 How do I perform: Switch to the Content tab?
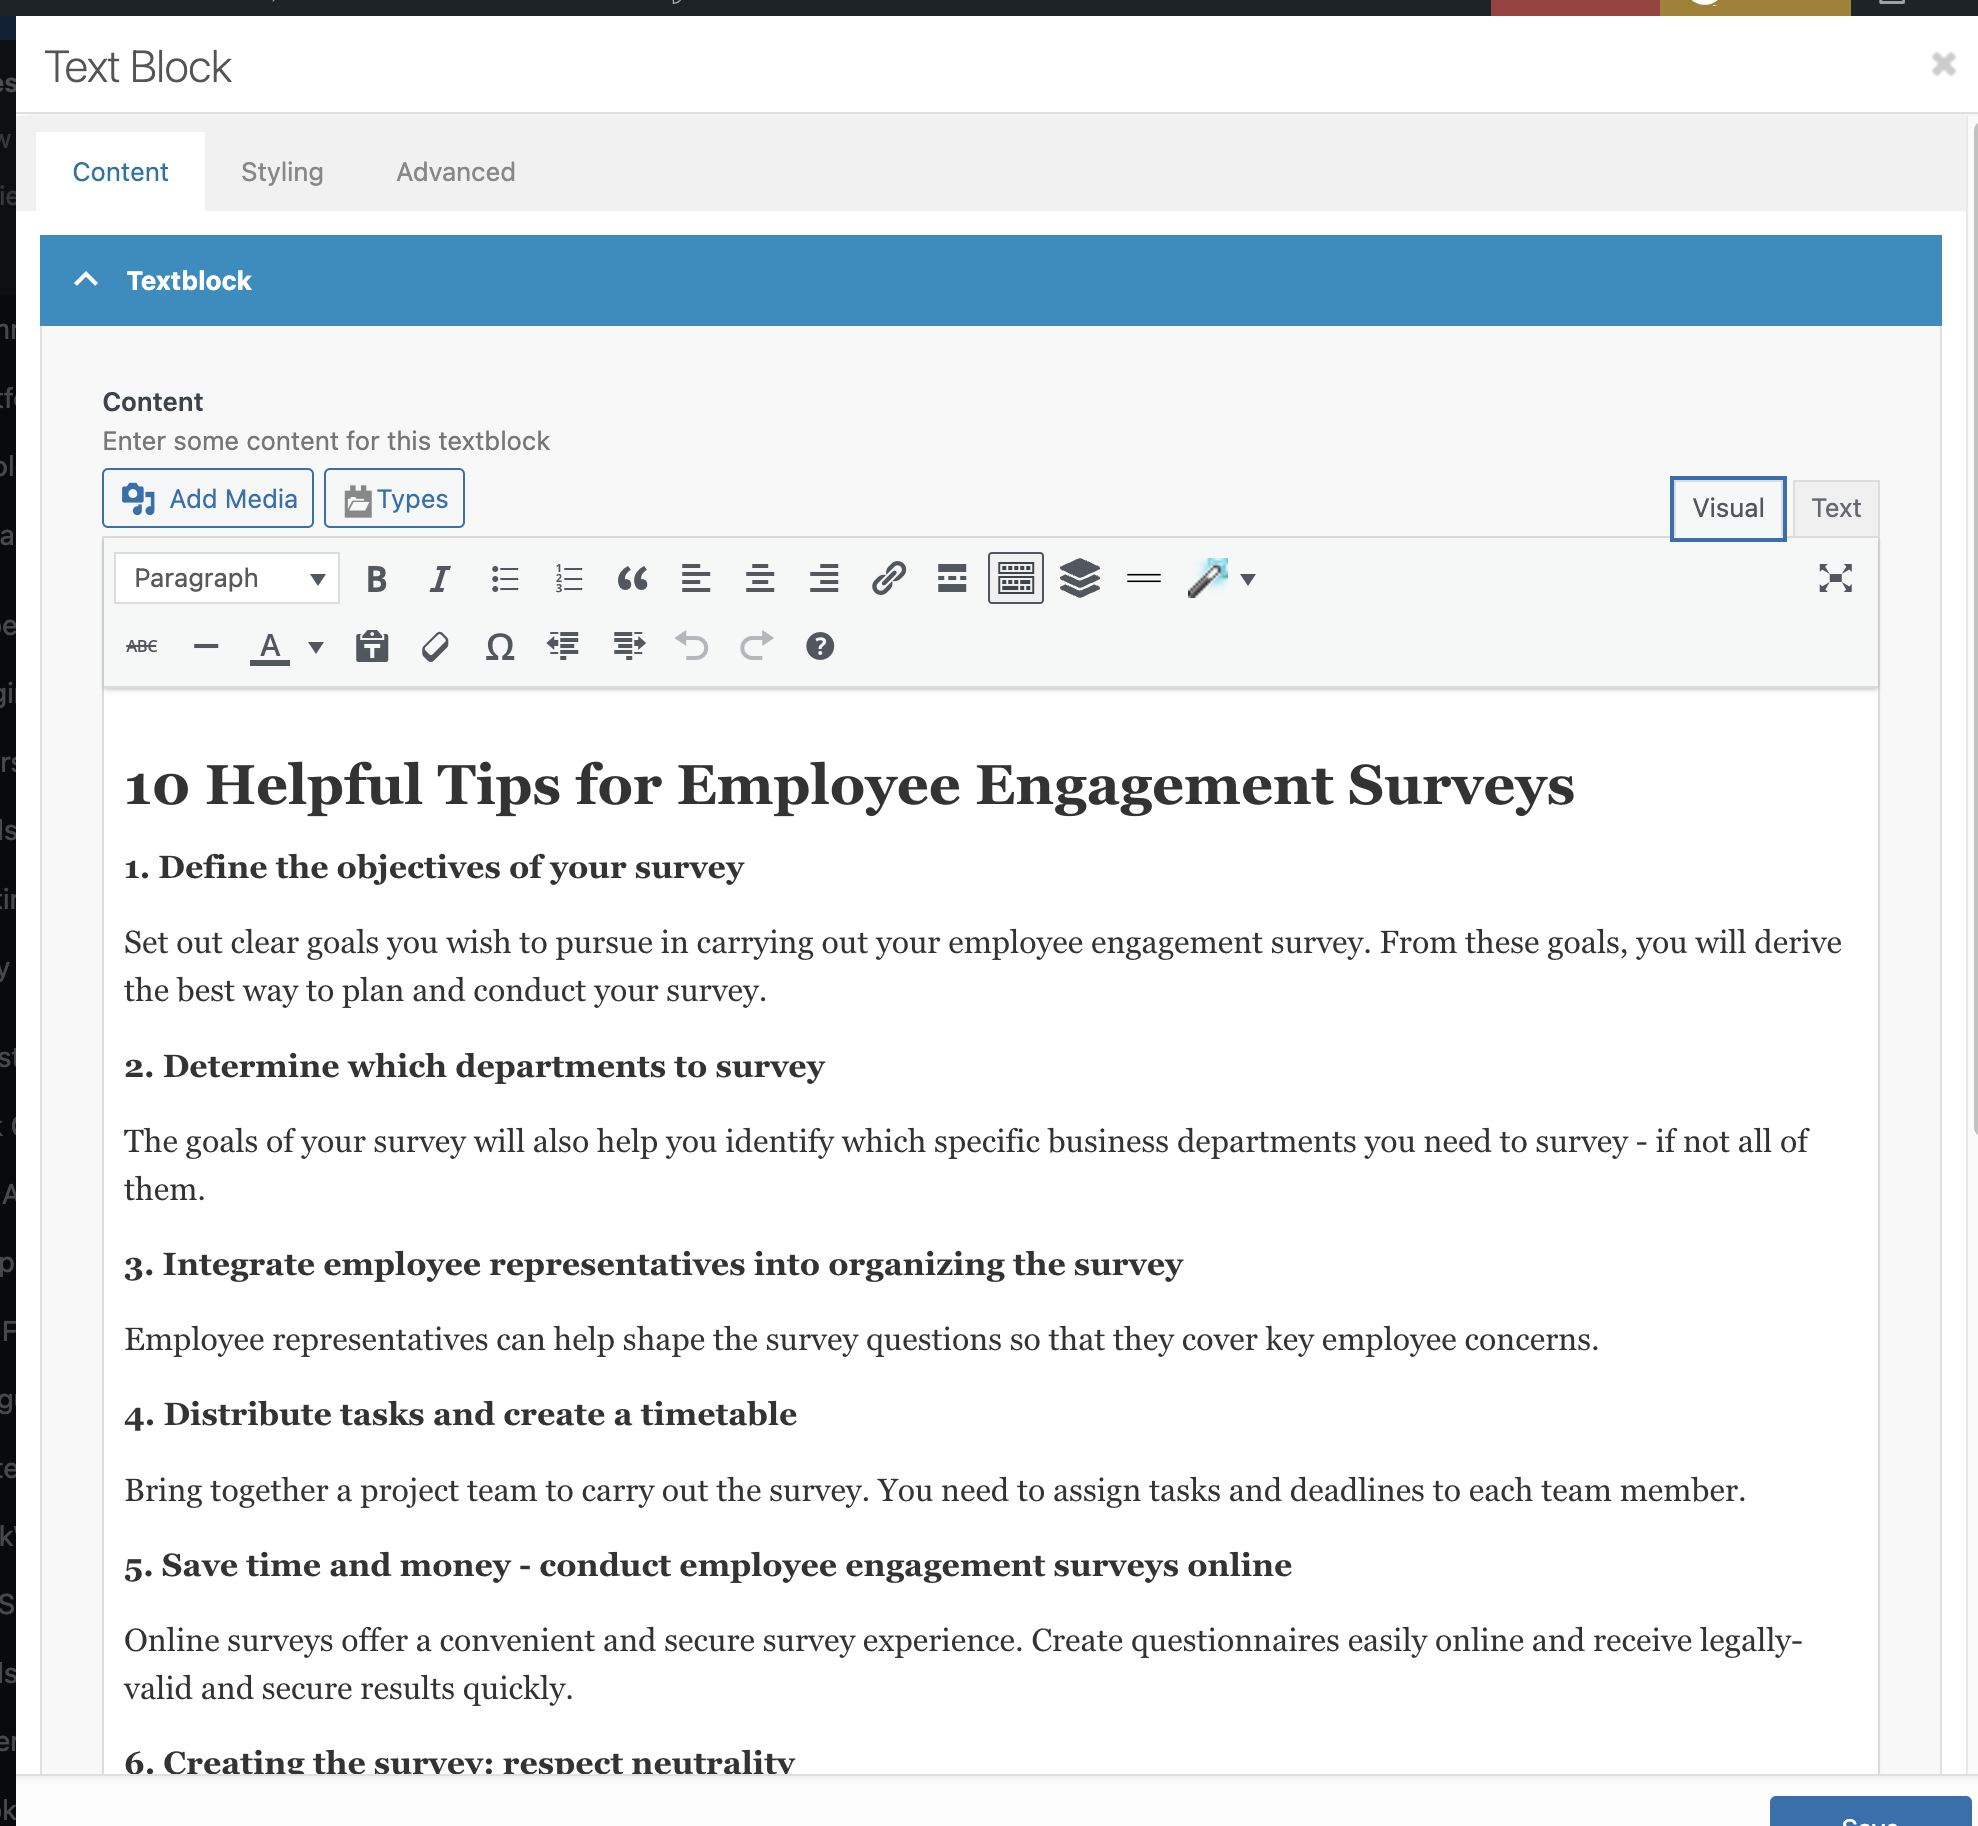tap(120, 172)
